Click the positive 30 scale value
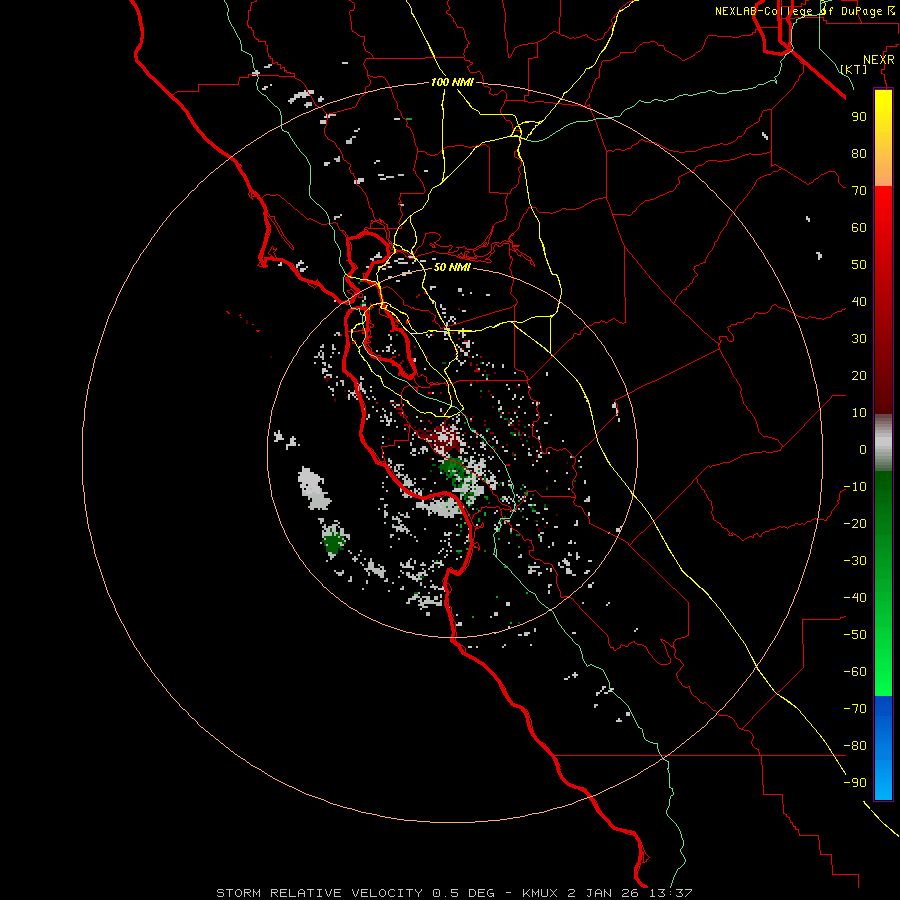 [859, 339]
